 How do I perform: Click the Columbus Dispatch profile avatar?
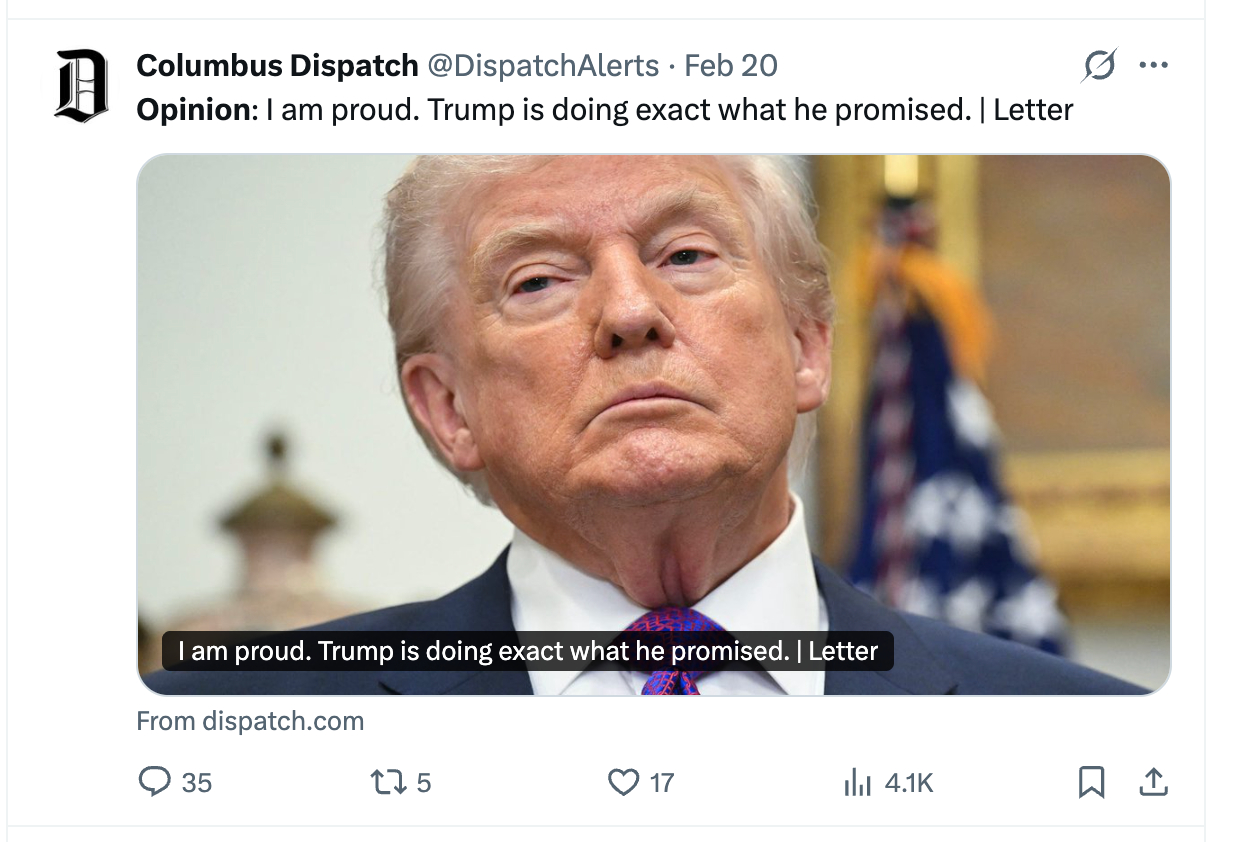pos(81,85)
